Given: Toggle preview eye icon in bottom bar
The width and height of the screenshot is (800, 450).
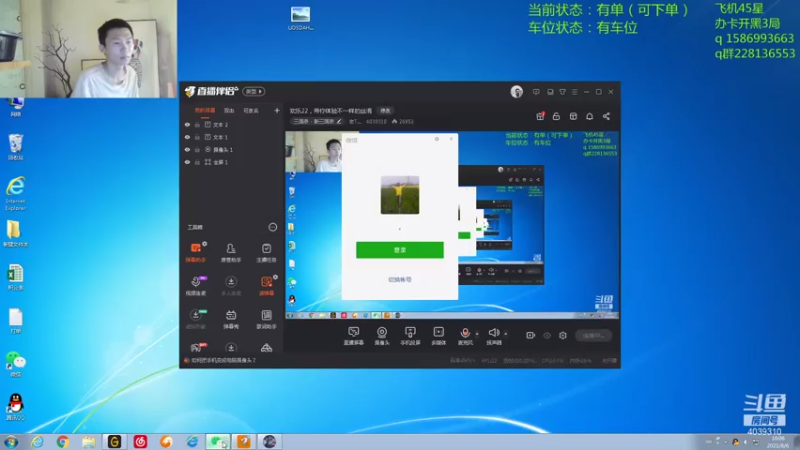Looking at the screenshot, I should point(547,335).
